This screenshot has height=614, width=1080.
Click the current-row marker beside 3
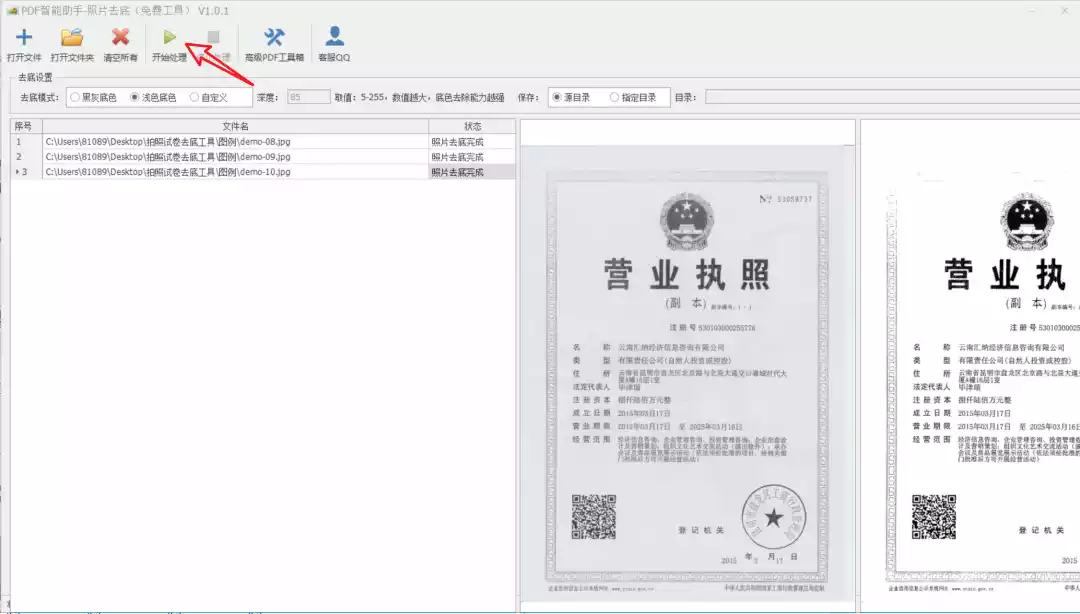click(17, 172)
